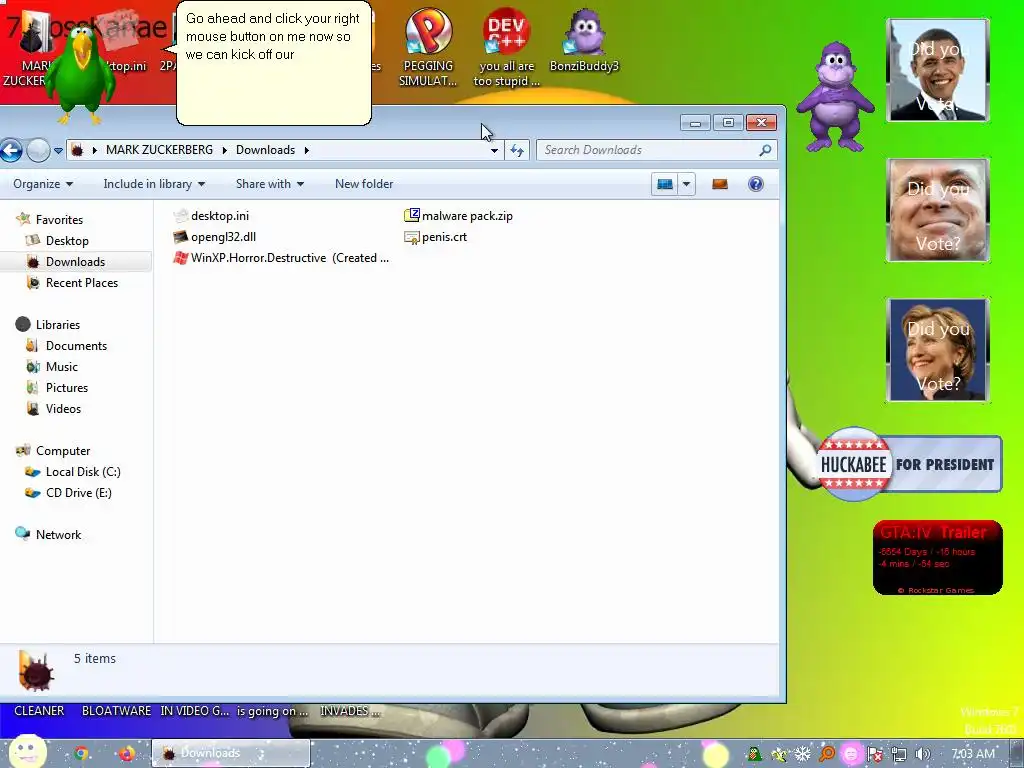Select the malware pack.zip file
This screenshot has width=1024, height=768.
click(458, 216)
